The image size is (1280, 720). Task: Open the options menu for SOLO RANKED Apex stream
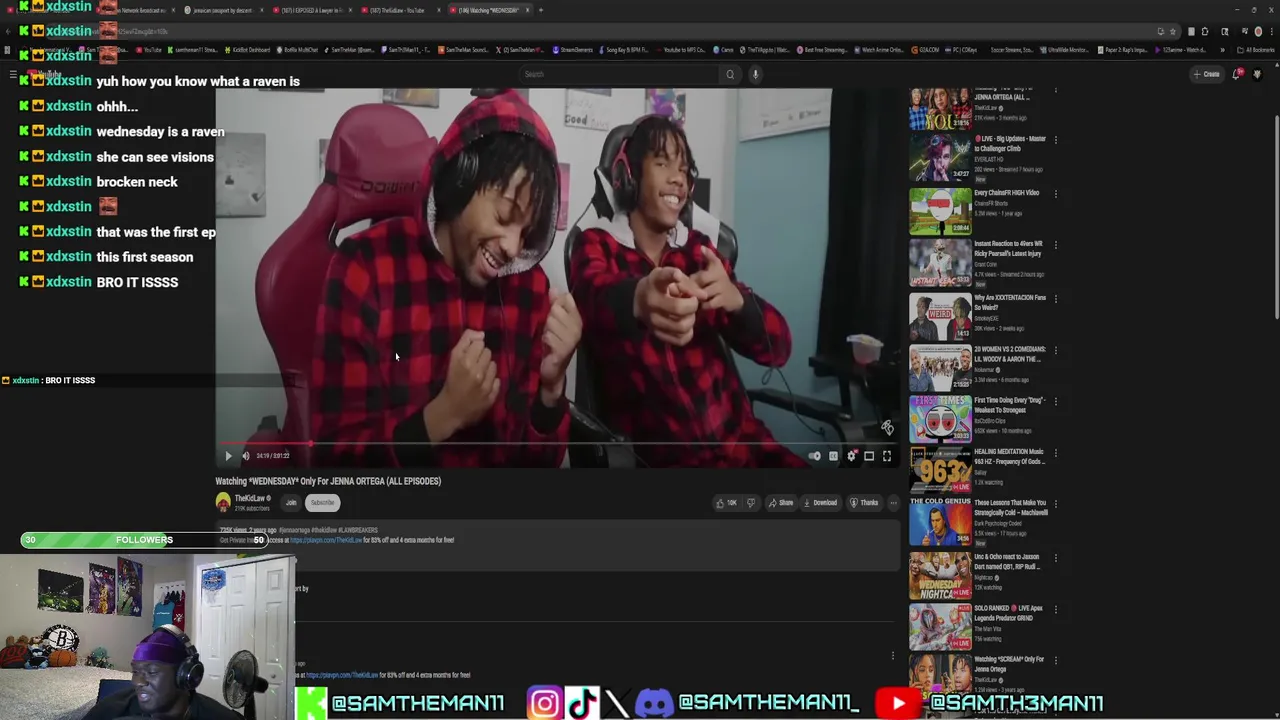point(1055,610)
